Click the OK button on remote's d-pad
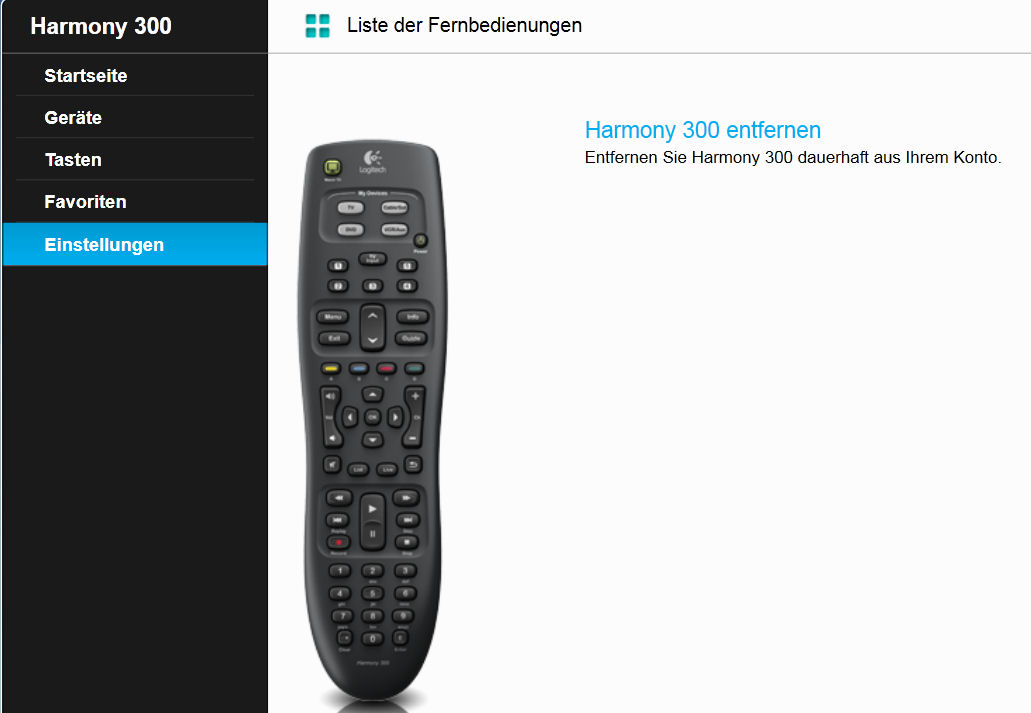 click(372, 417)
